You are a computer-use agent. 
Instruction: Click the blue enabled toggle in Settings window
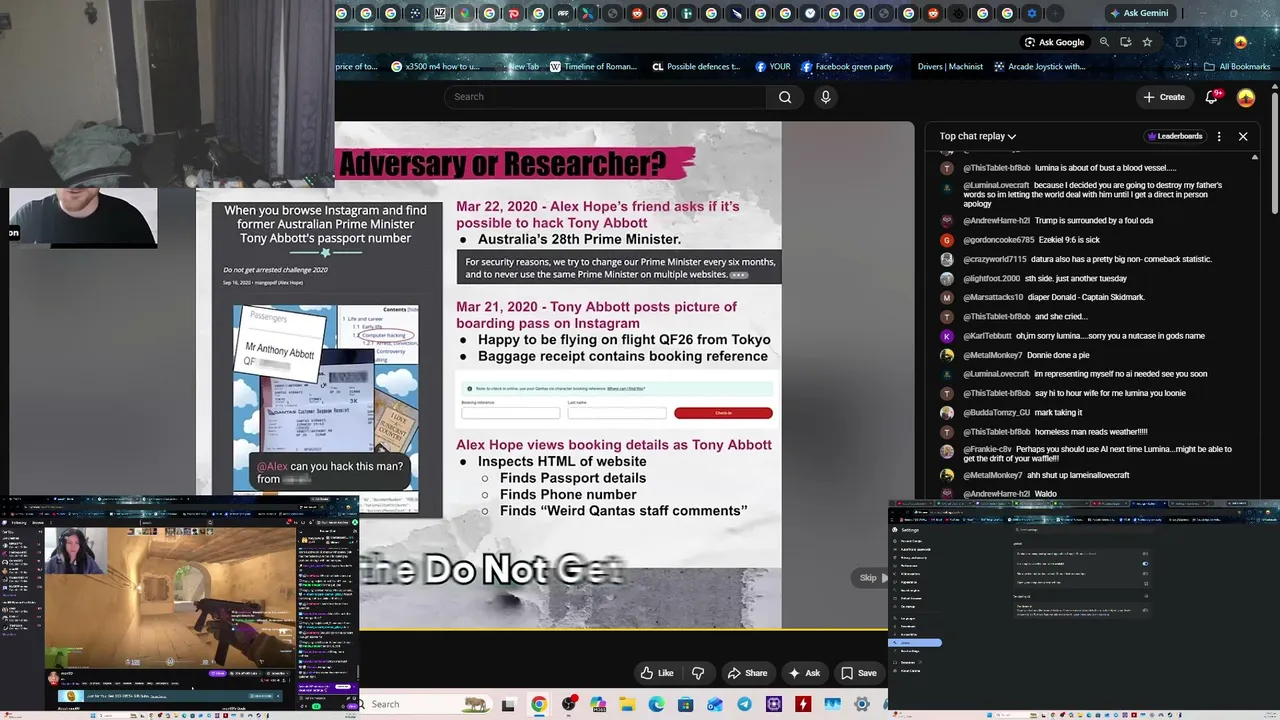pos(1145,563)
